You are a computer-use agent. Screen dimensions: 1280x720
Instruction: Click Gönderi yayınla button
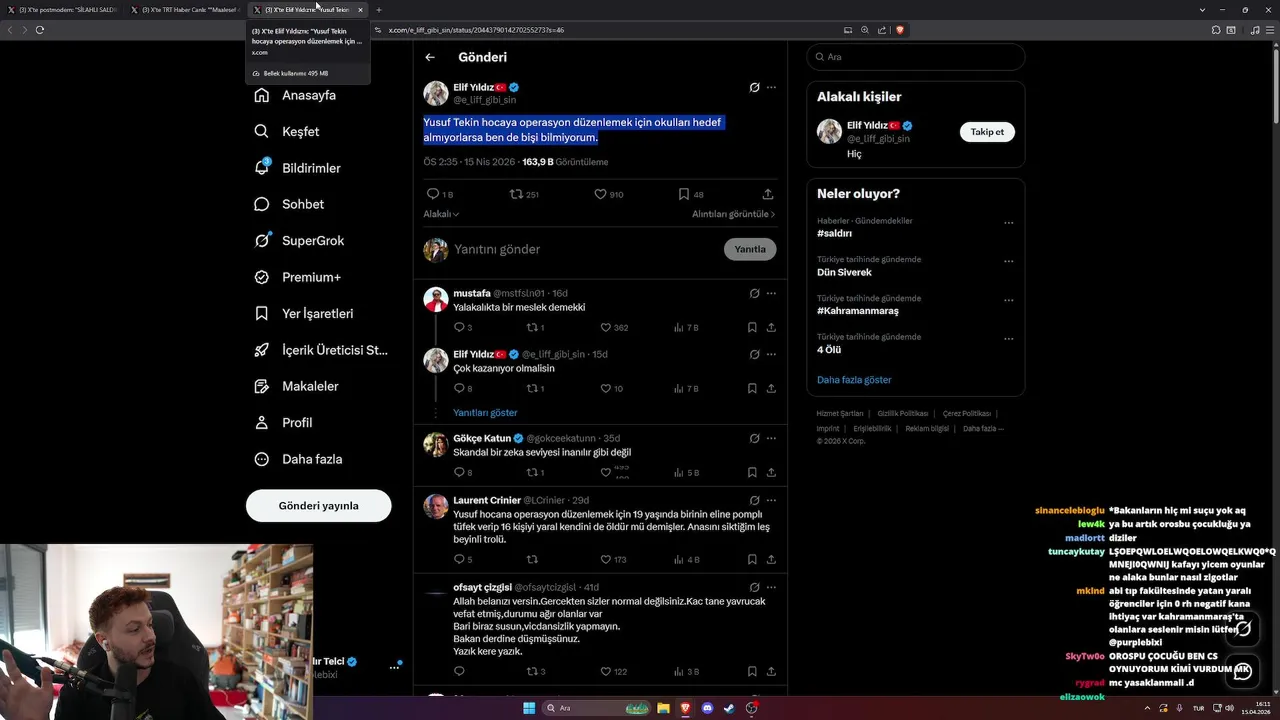point(318,505)
